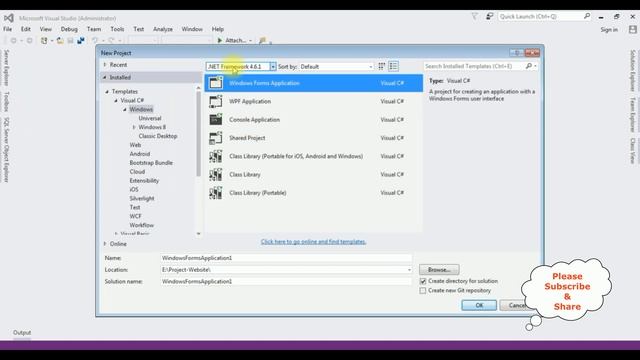Screen dimensions: 640x360
Task: Click the Solution name input field
Action: coord(286,282)
